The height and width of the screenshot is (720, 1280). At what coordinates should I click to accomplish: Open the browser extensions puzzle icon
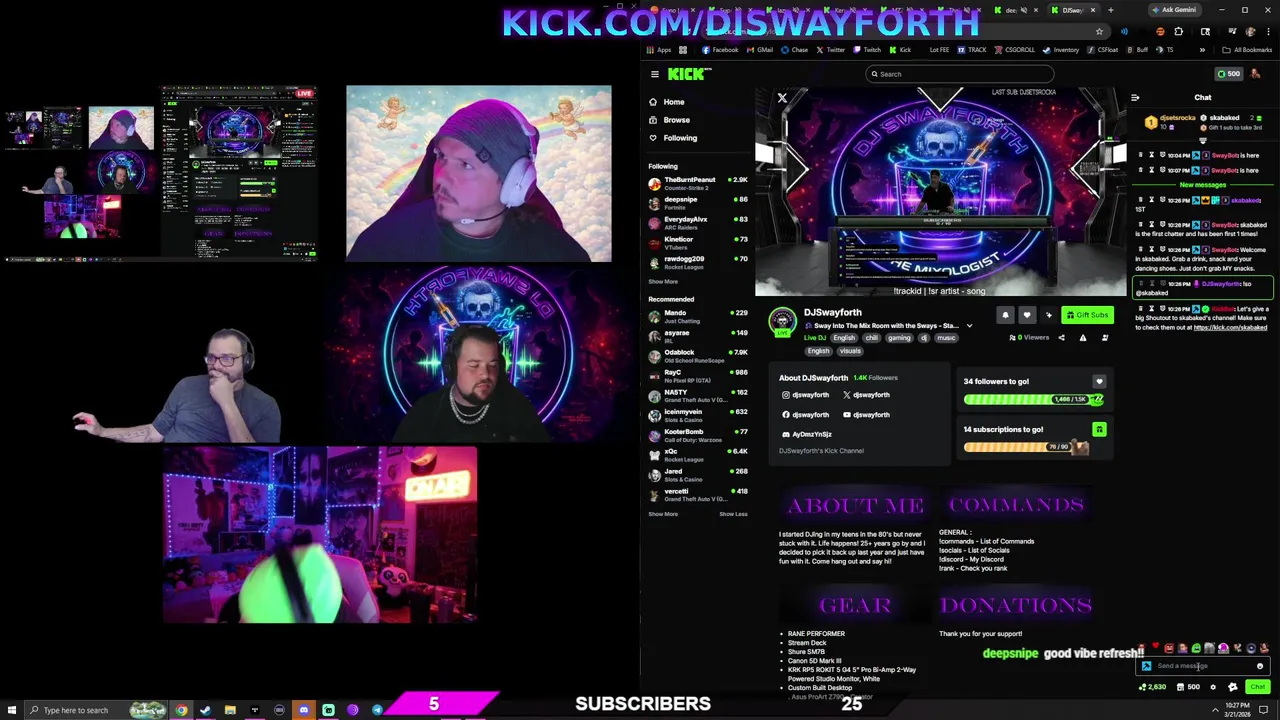tap(1178, 32)
